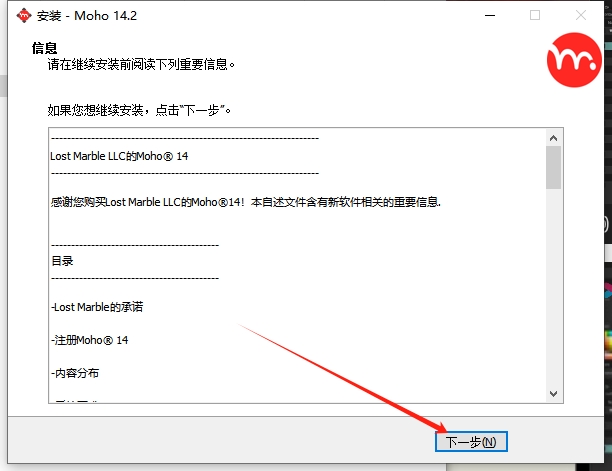This screenshot has width=612, height=471.
Task: Click the scrollbar up arrow in info box
Action: tap(553, 138)
